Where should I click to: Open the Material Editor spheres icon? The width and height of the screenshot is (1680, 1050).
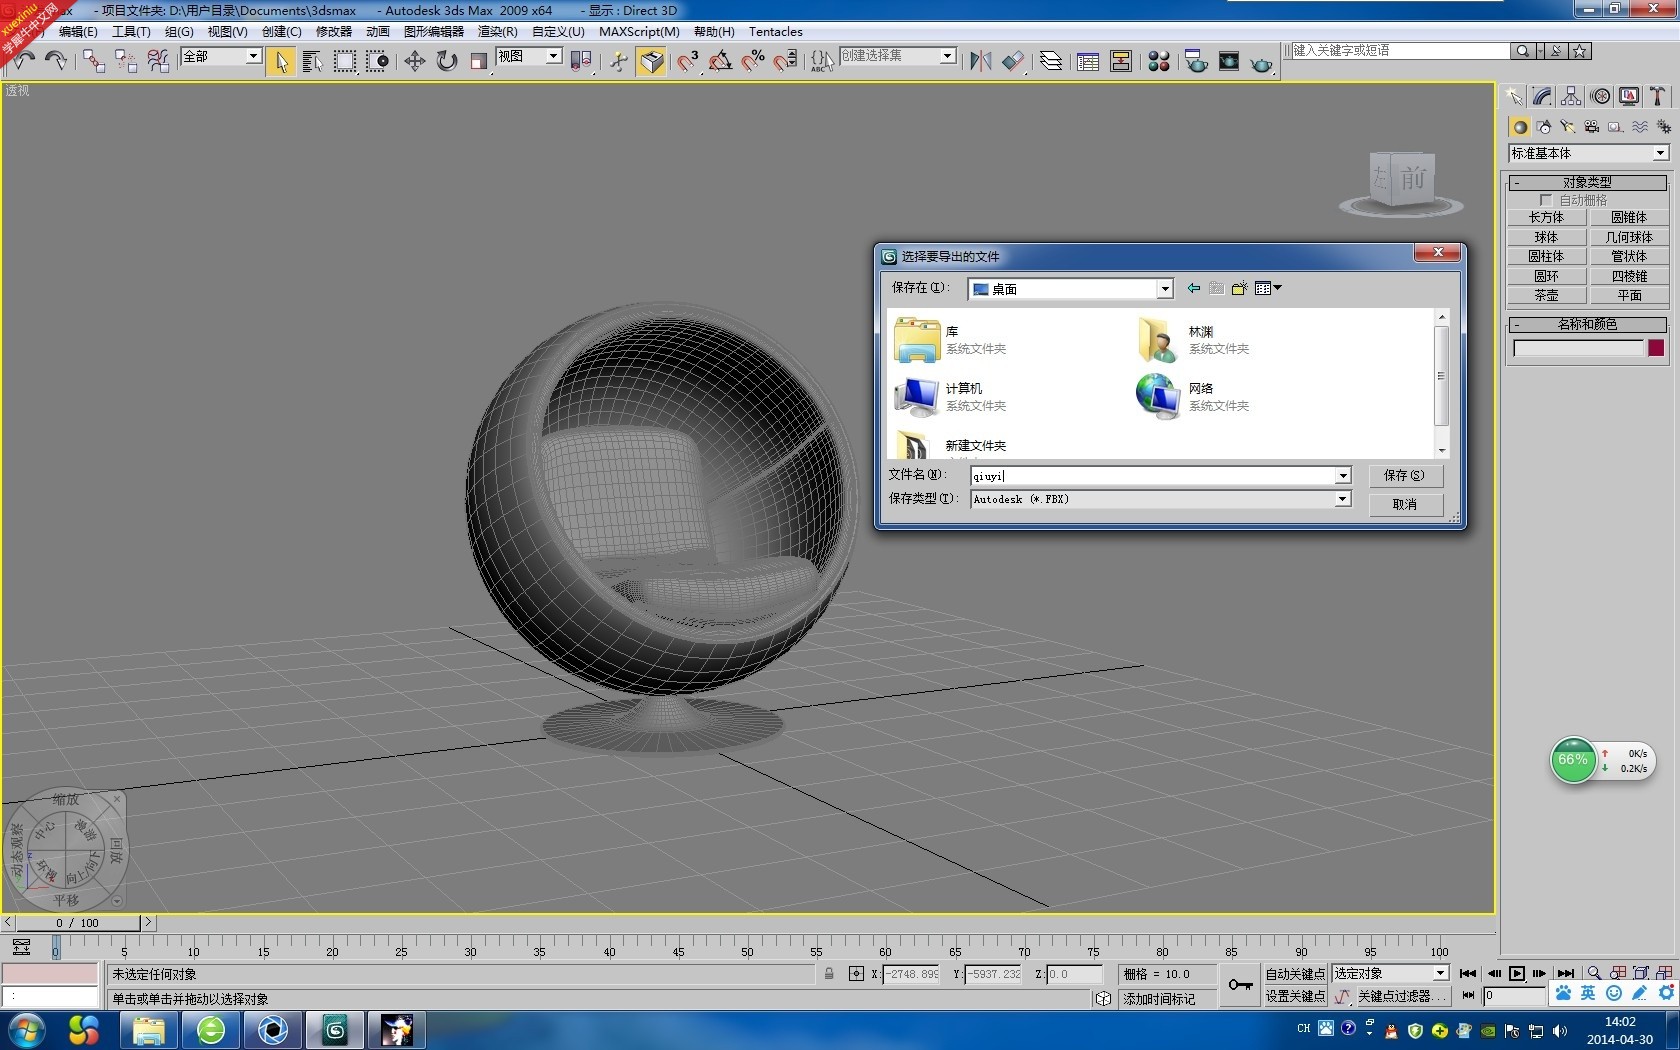1159,62
